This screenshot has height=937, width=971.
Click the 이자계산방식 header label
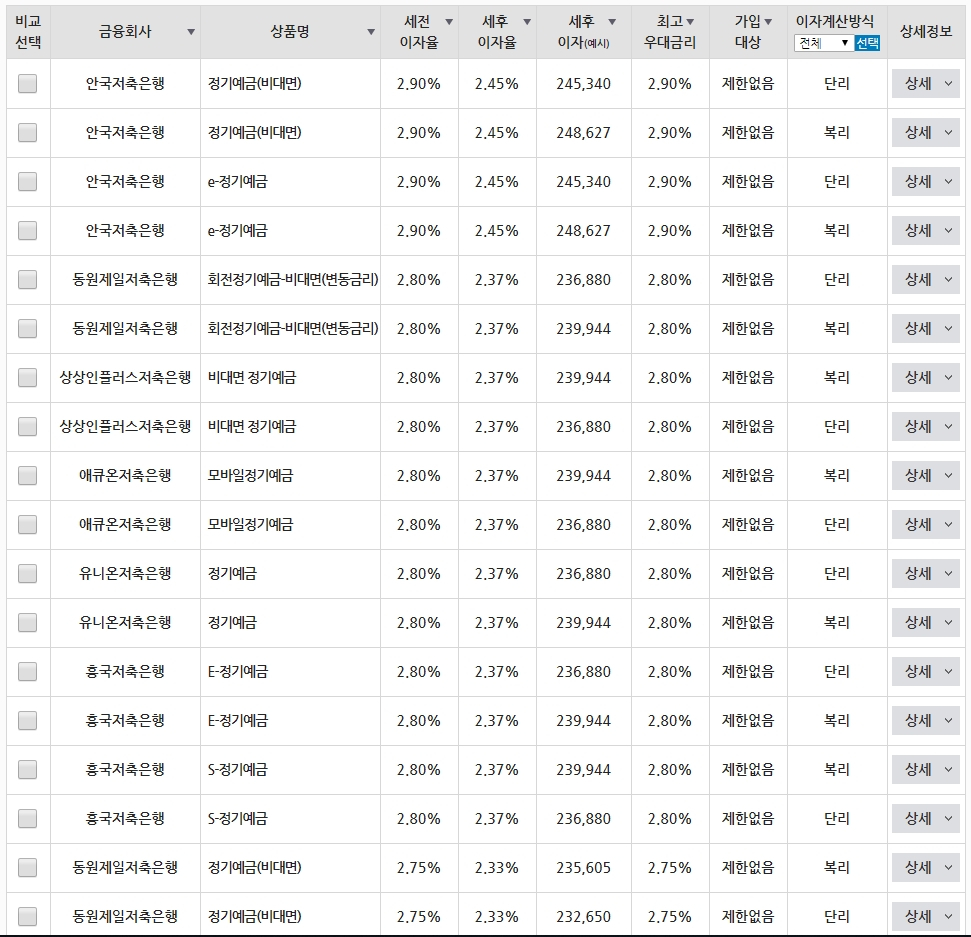pyautogui.click(x=835, y=22)
